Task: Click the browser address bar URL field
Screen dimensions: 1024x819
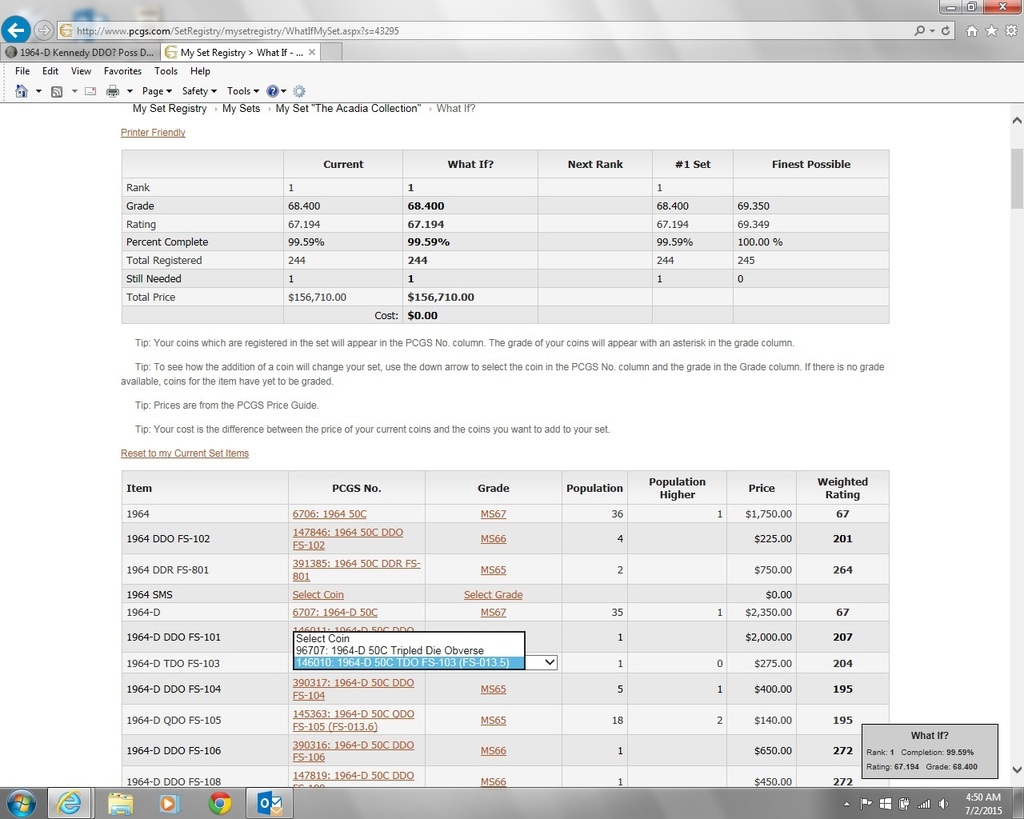Action: point(483,31)
